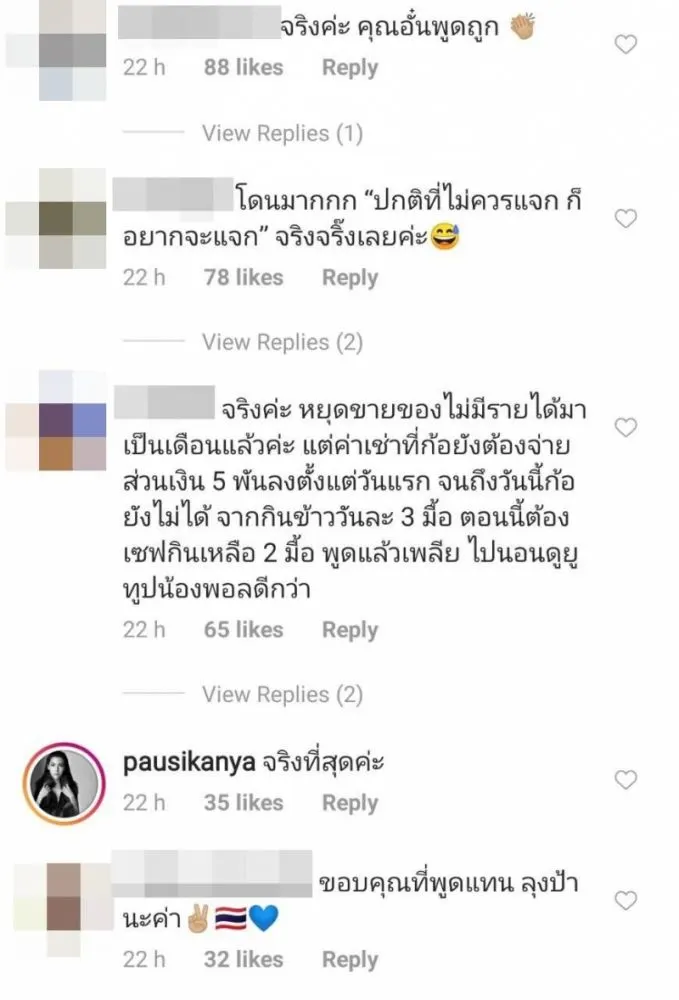This screenshot has height=1000, width=679.
Task: Expand View Replies (2) under 65 likes comment
Action: click(282, 694)
